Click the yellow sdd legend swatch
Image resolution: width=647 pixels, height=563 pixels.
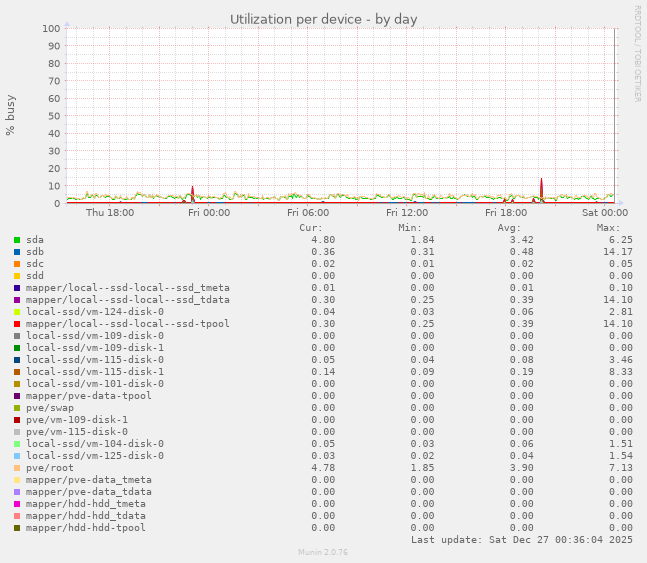pos(17,276)
